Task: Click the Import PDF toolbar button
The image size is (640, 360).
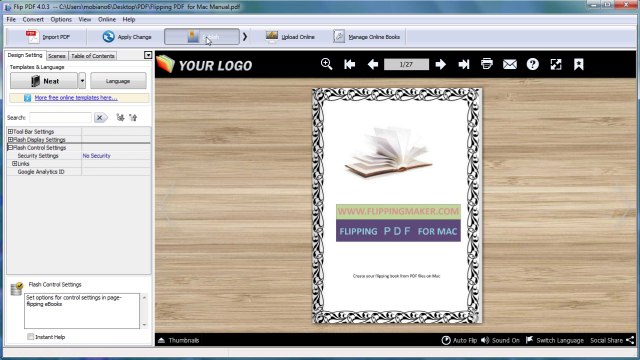Action: tap(48, 37)
